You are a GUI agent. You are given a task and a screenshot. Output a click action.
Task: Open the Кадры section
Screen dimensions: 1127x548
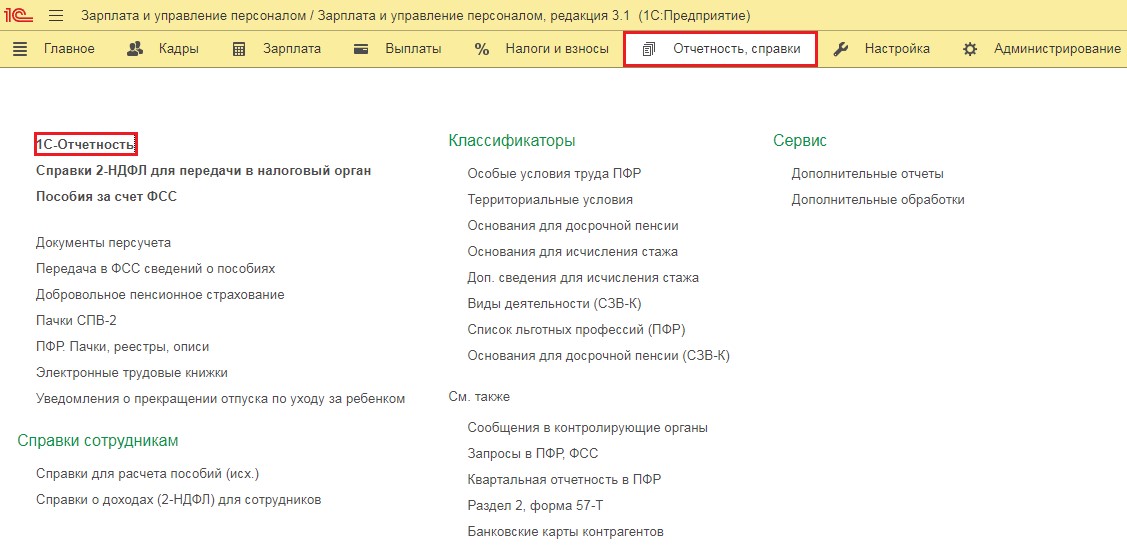point(179,49)
